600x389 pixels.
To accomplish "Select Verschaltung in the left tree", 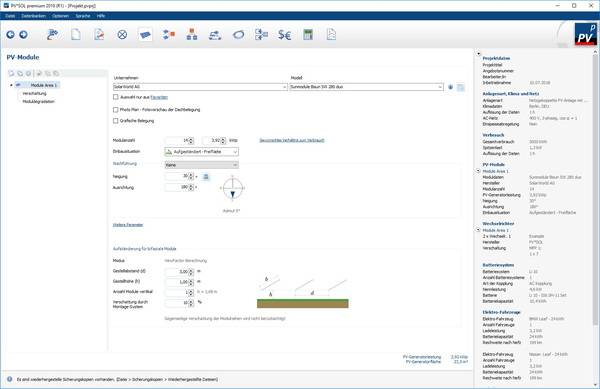I will (34, 93).
